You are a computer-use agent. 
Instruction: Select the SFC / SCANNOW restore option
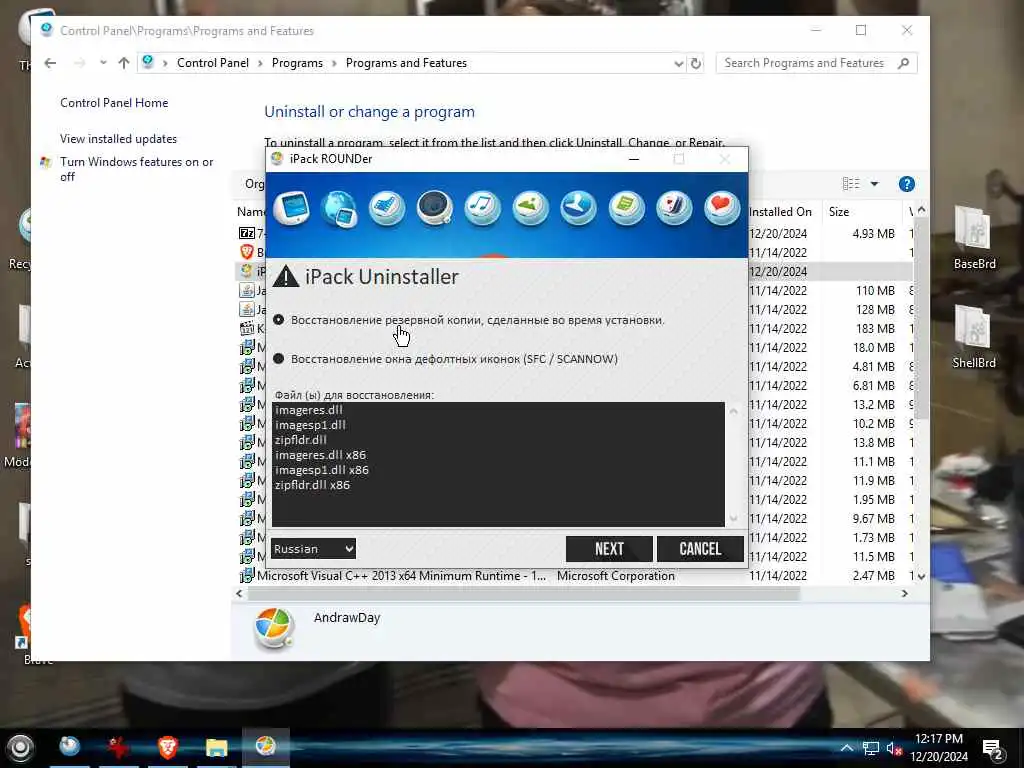(x=279, y=359)
